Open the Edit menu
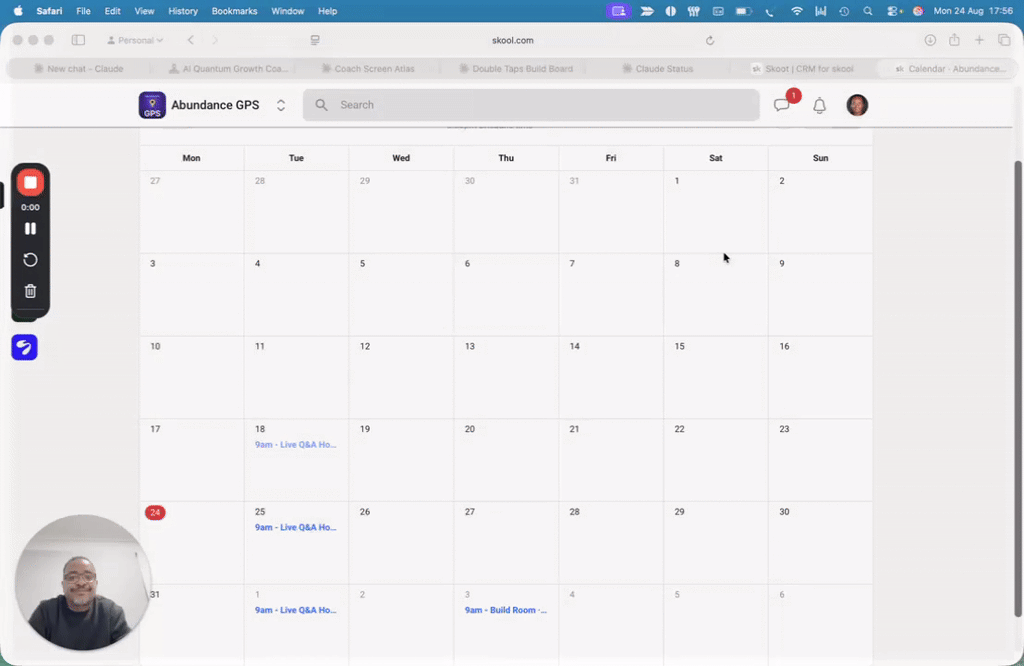The height and width of the screenshot is (666, 1024). [x=112, y=11]
